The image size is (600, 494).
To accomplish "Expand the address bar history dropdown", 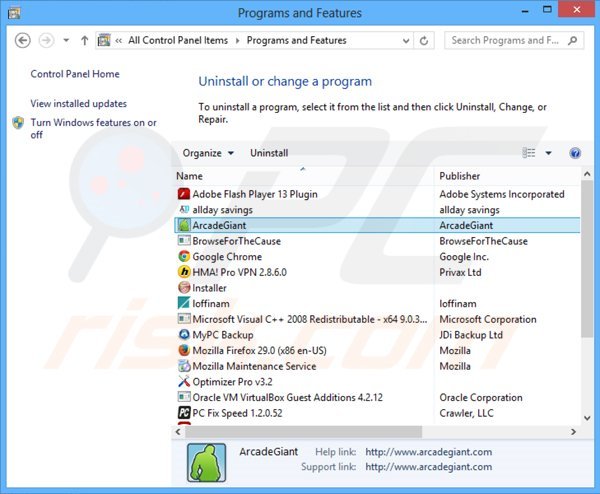I will (406, 41).
